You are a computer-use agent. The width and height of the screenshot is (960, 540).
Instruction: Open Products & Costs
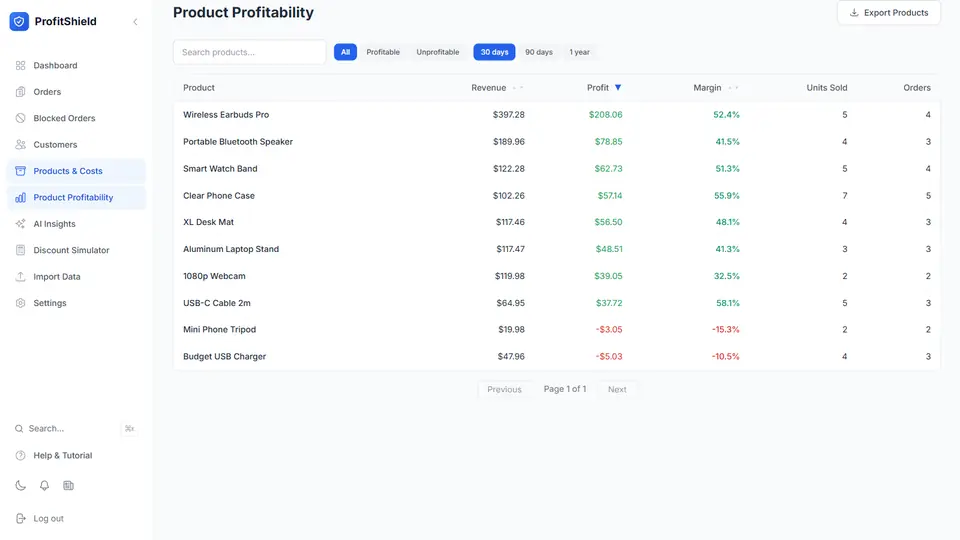[x=76, y=171]
